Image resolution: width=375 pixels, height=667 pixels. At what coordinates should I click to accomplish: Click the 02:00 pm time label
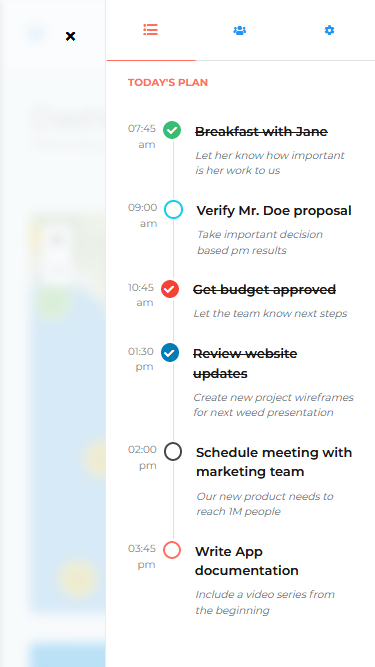coord(142,457)
